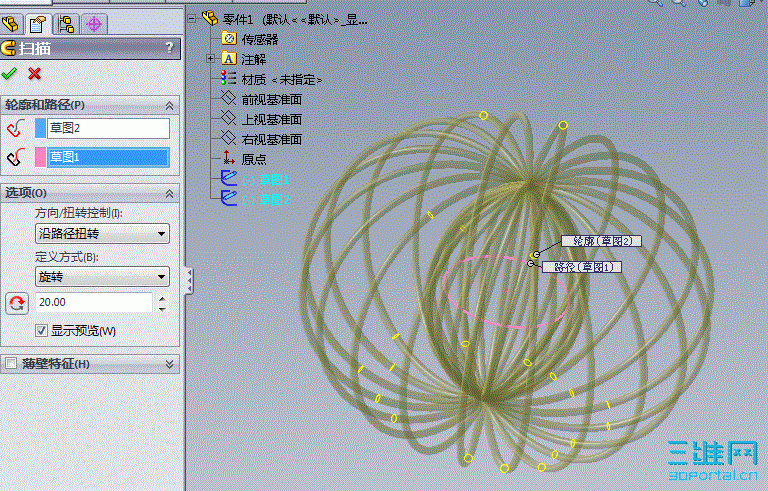Select the 零件1 part icon in tree

coord(210,19)
